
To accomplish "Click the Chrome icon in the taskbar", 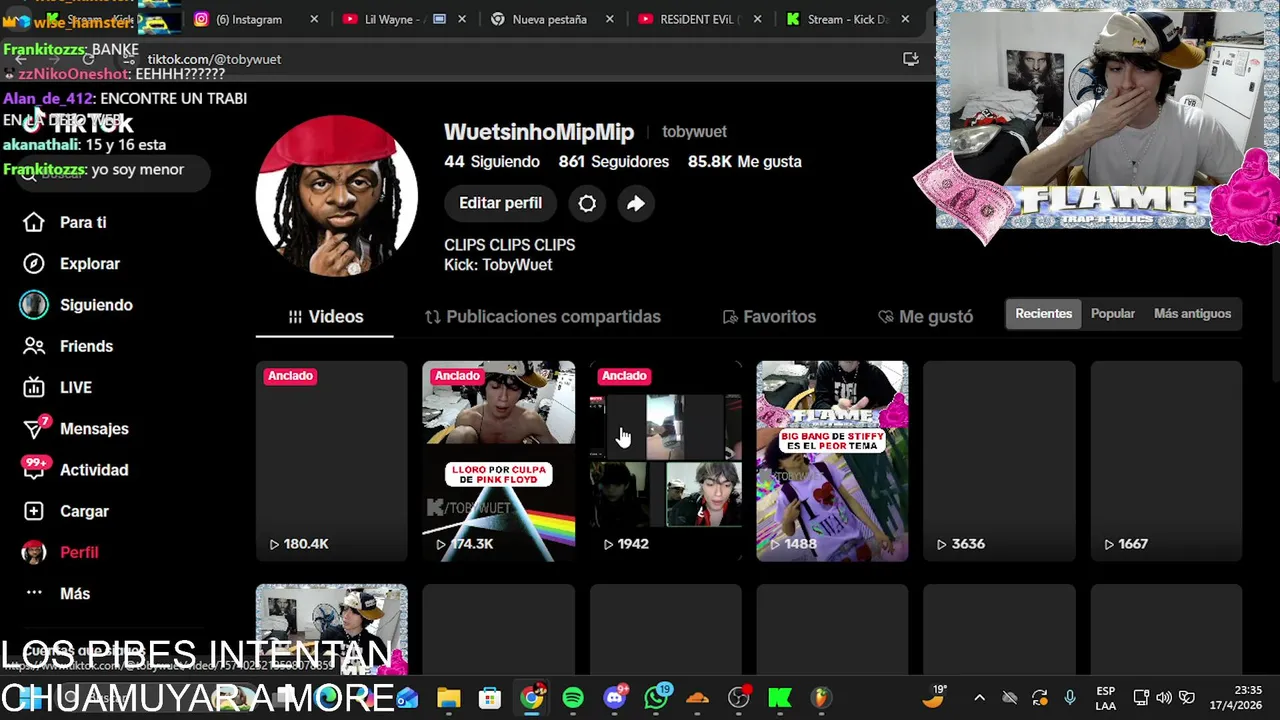I will click(x=532, y=697).
